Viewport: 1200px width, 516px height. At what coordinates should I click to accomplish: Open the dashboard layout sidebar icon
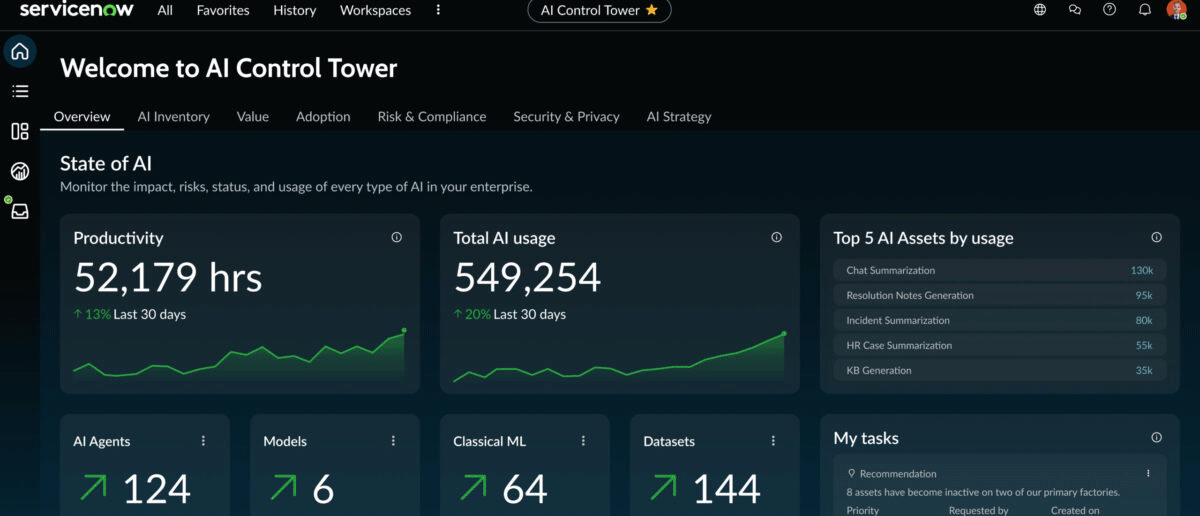[x=20, y=131]
